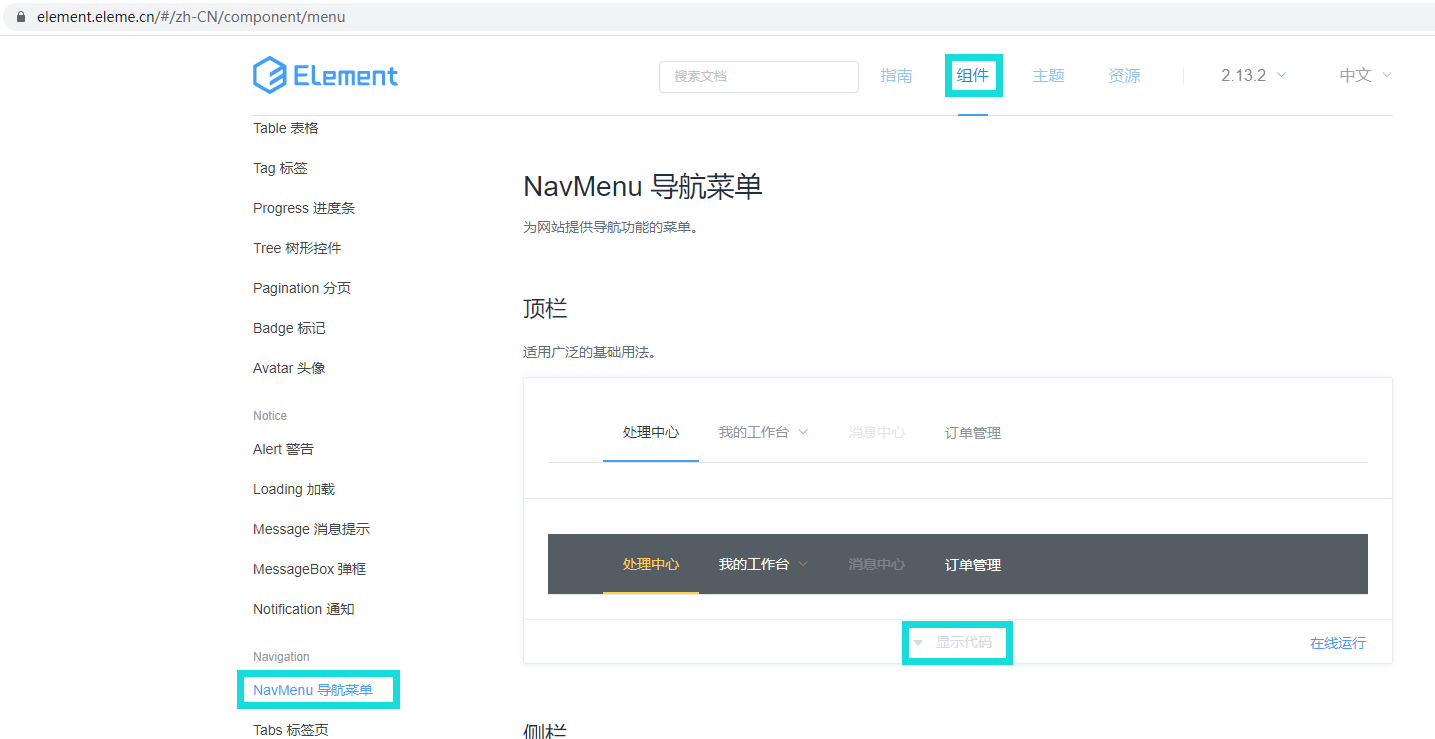Go to Tag 标签 in sidebar

tap(280, 168)
